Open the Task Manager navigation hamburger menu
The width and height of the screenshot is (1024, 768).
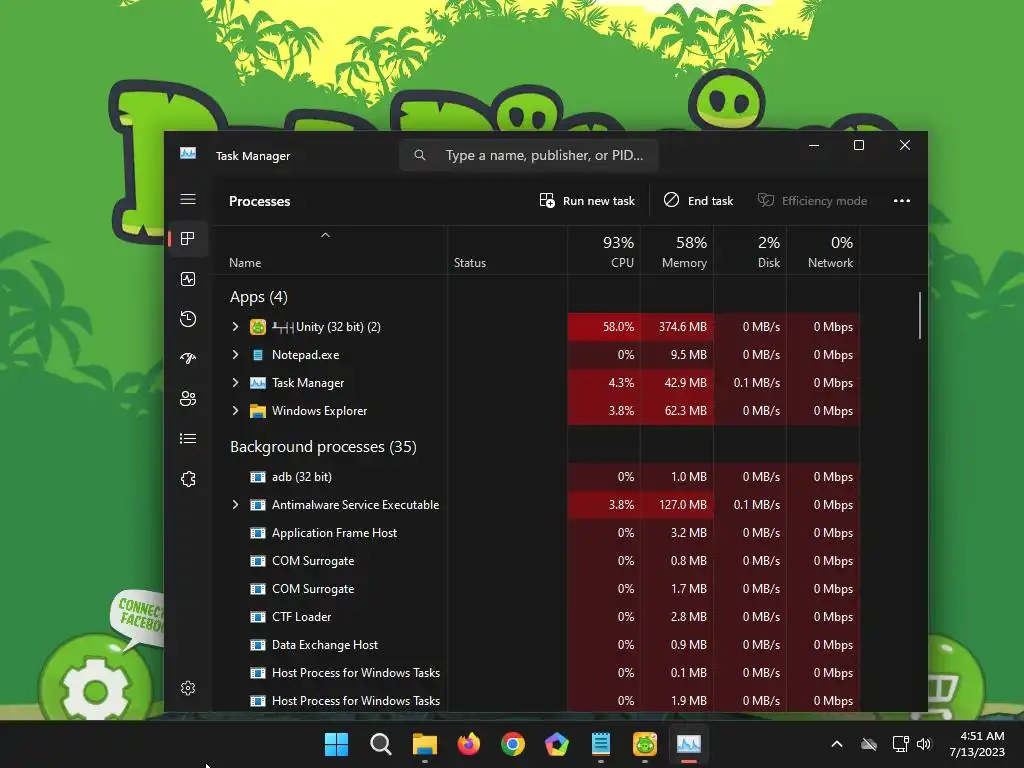coord(188,199)
